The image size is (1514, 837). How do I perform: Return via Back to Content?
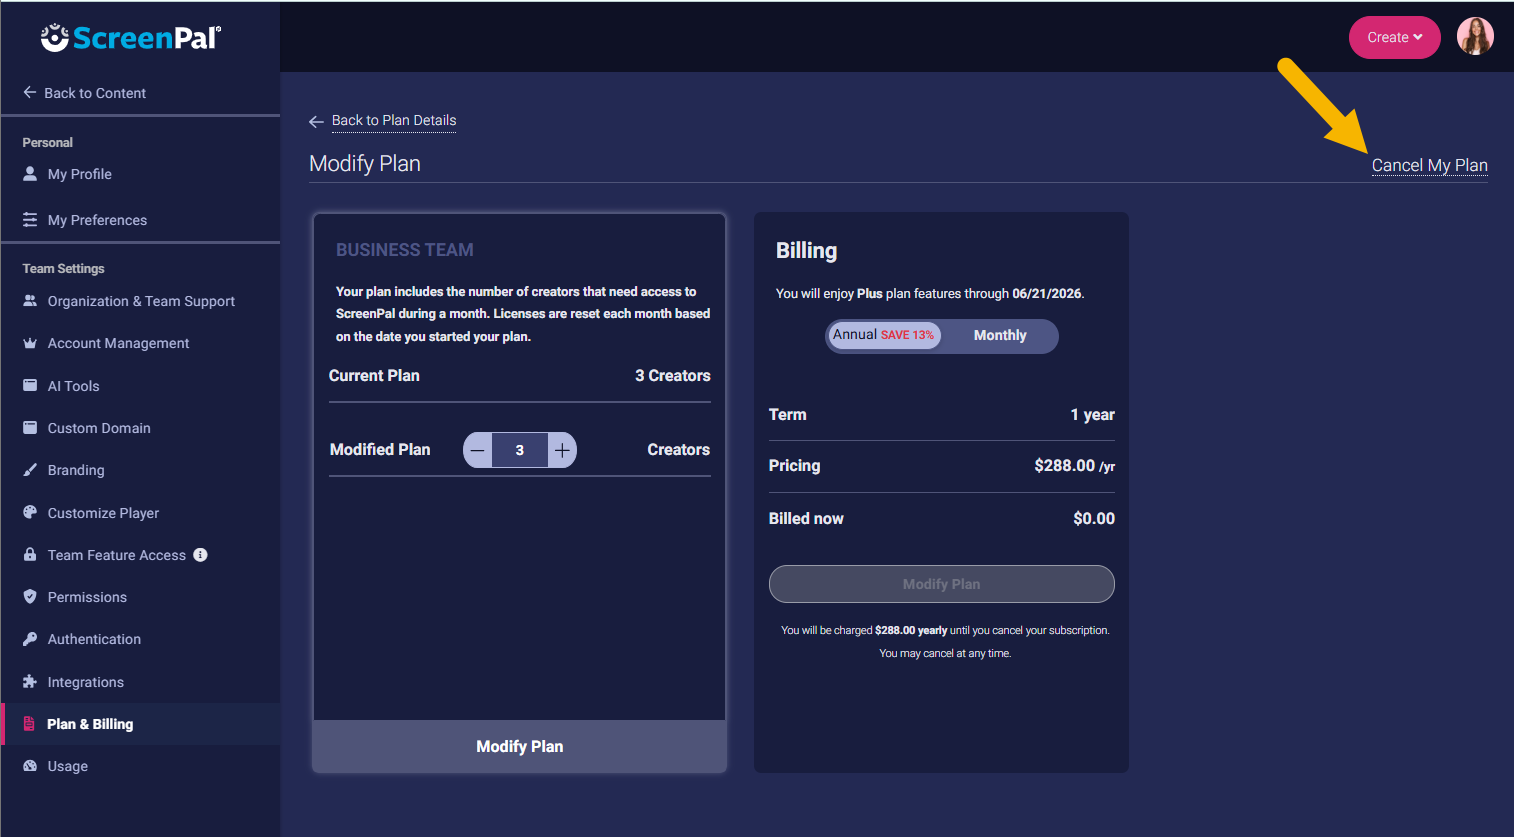[94, 93]
